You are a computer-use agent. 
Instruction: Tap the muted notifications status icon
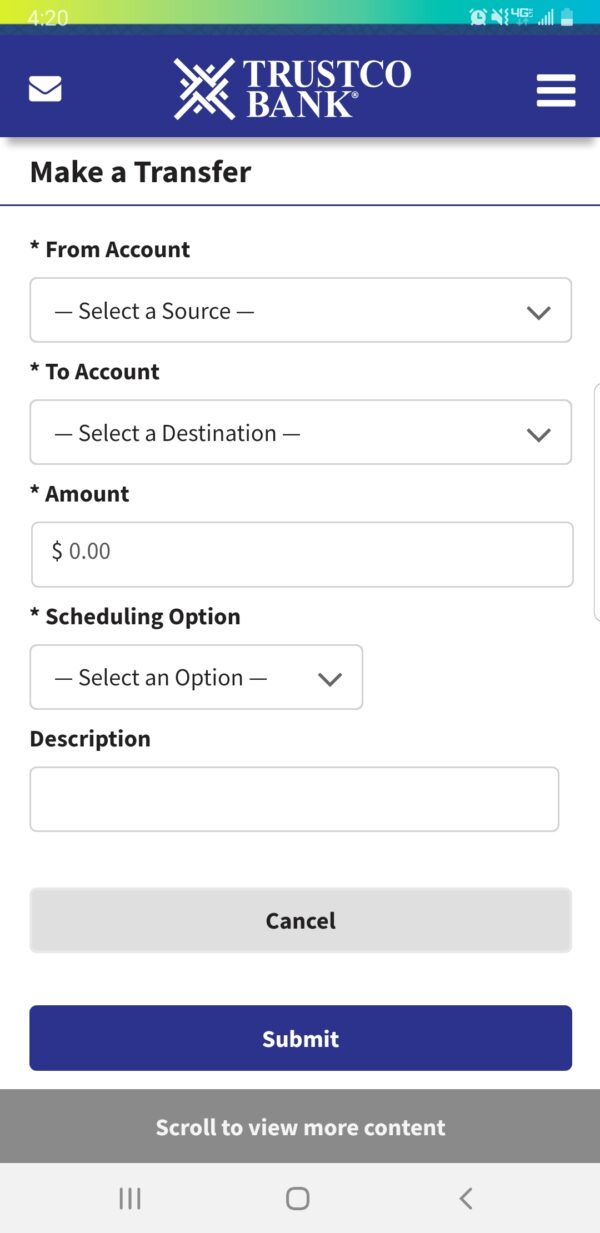point(497,16)
